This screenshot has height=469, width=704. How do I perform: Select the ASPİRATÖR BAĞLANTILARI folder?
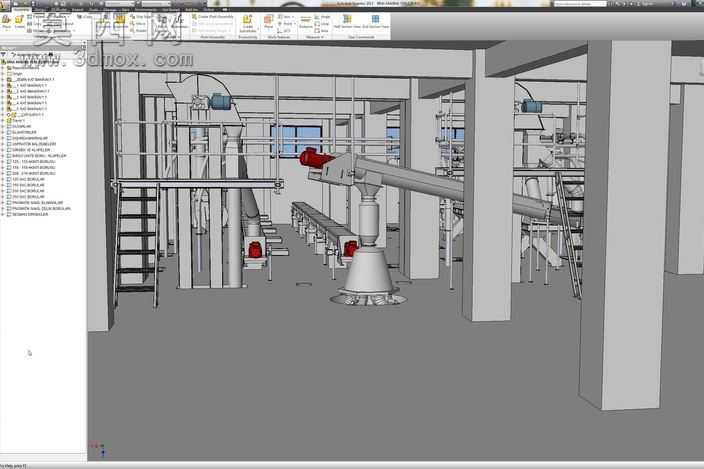click(x=32, y=144)
